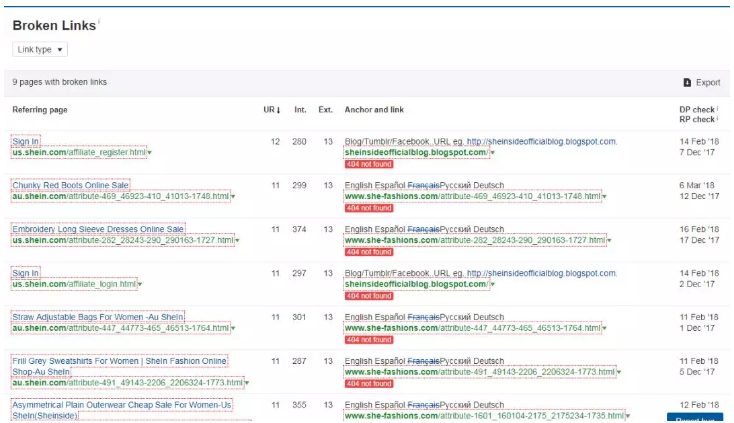Open http://sheinsideofficialblog anchor in affiliate_login row
Screen dimensions: 734x423
coord(542,273)
